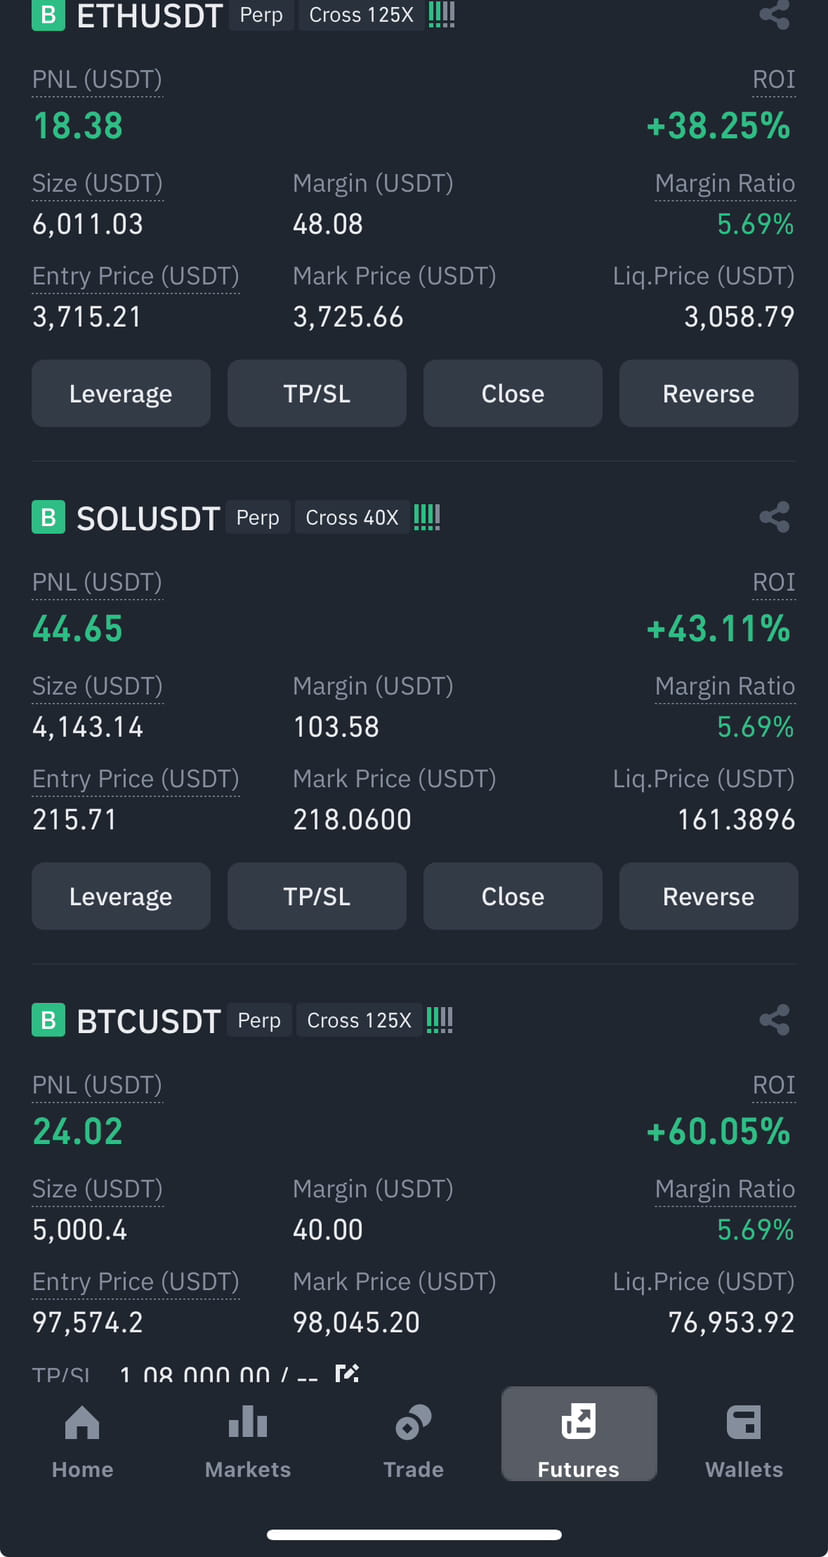
Task: Close the ETHUSDT position
Action: (513, 394)
